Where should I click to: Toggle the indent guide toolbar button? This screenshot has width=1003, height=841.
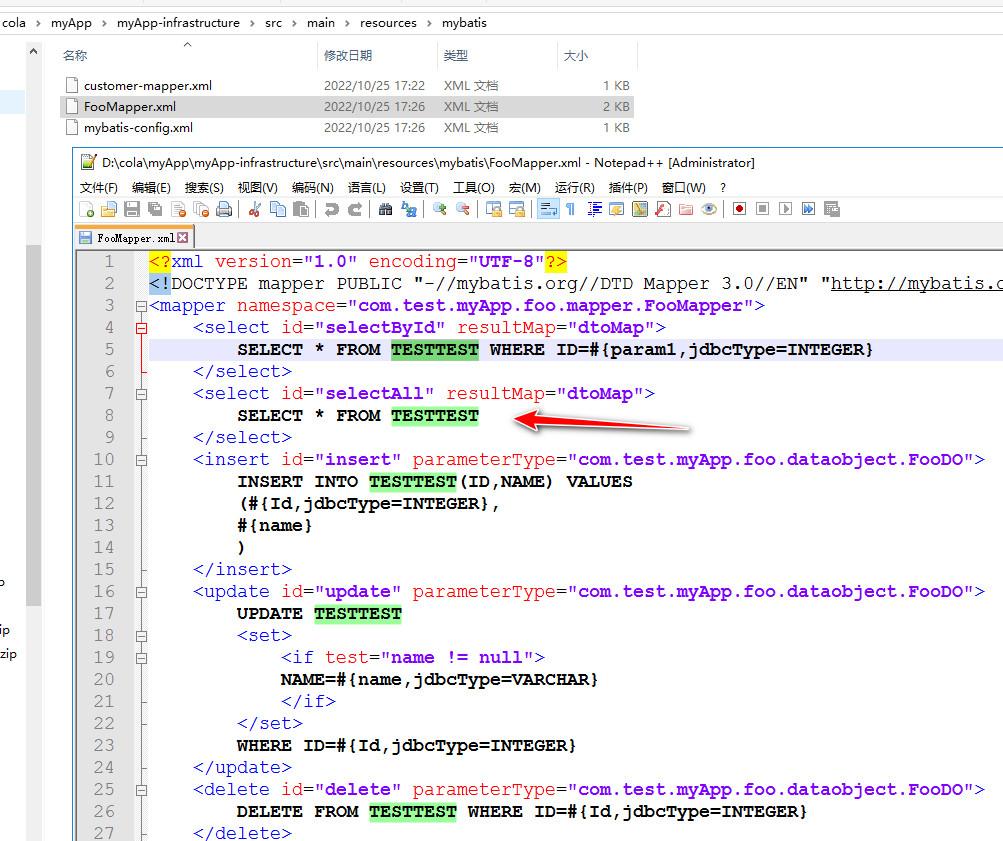click(594, 209)
